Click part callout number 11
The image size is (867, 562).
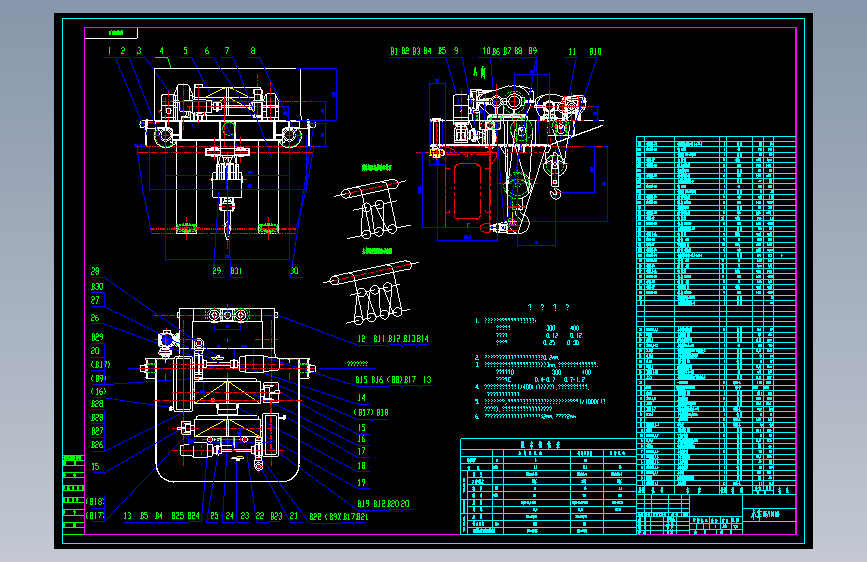[x=572, y=51]
